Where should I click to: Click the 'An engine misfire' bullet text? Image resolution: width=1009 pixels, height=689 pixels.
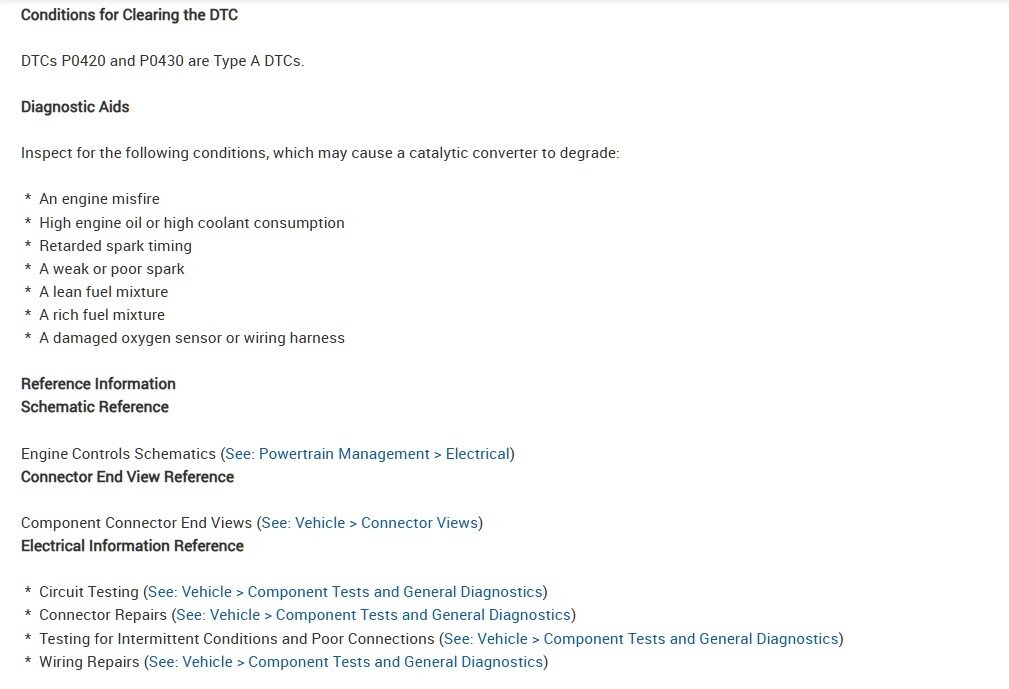tap(99, 199)
